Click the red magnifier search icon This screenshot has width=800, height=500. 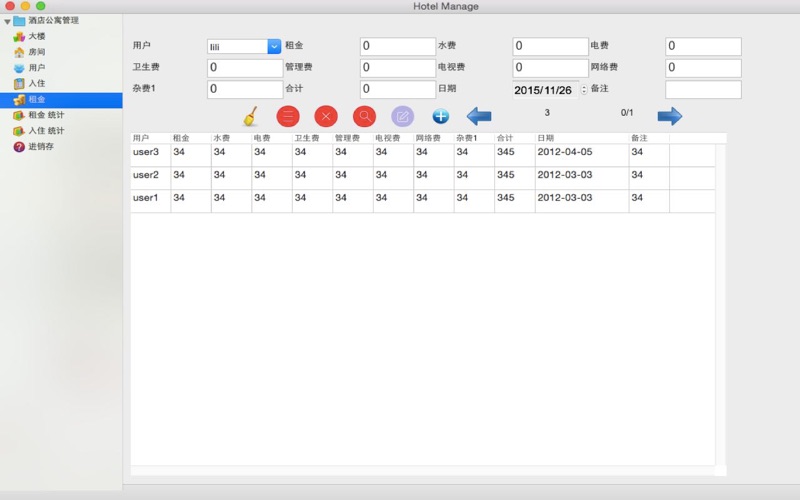[x=364, y=116]
